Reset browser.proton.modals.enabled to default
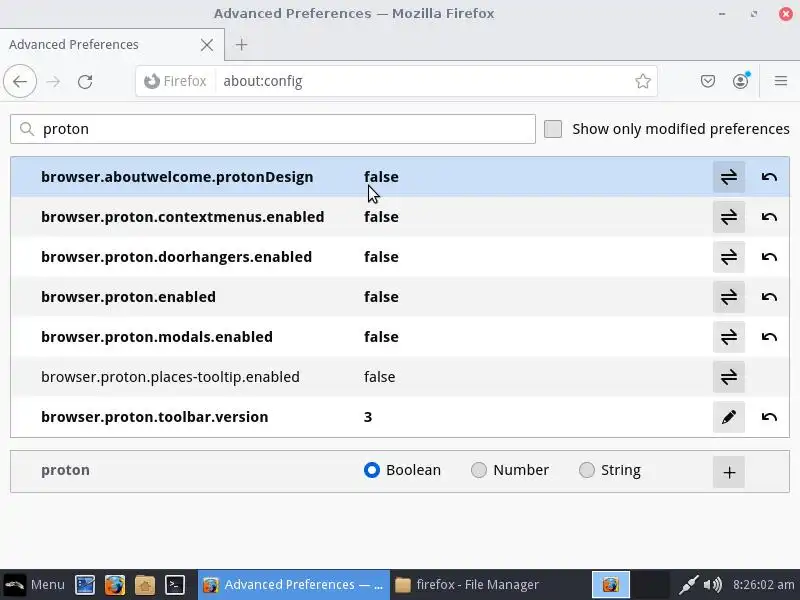The width and height of the screenshot is (800, 600). 769,337
